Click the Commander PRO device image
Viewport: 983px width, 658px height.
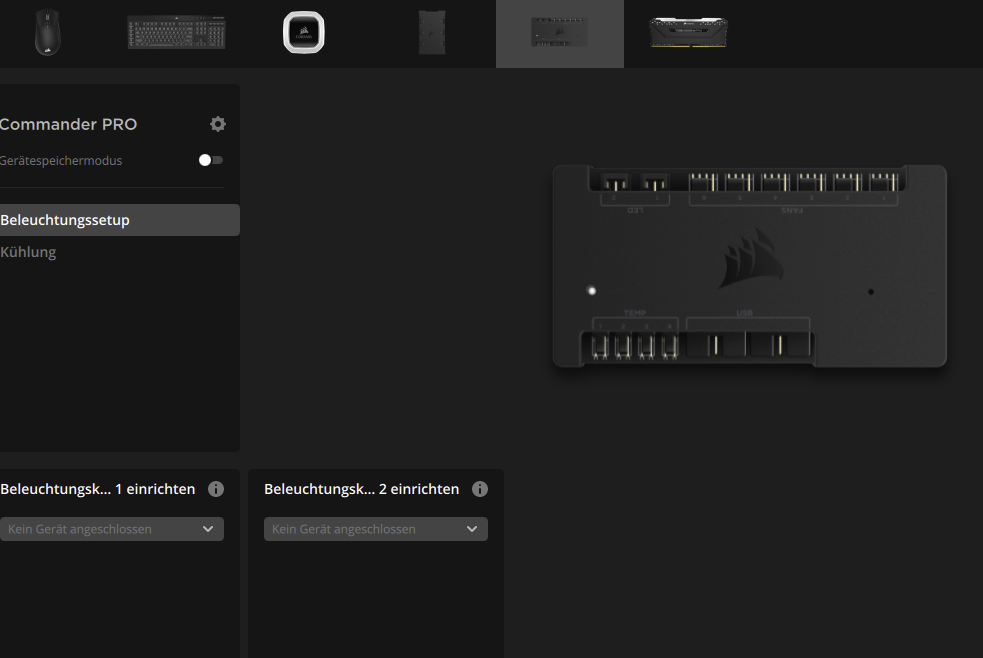coord(750,266)
